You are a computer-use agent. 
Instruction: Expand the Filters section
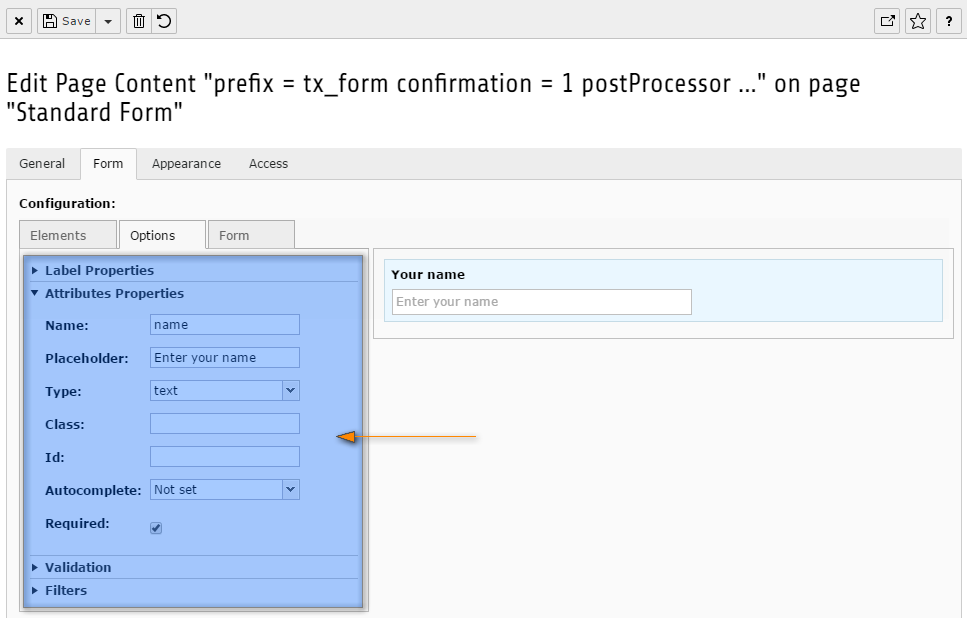pyautogui.click(x=194, y=590)
